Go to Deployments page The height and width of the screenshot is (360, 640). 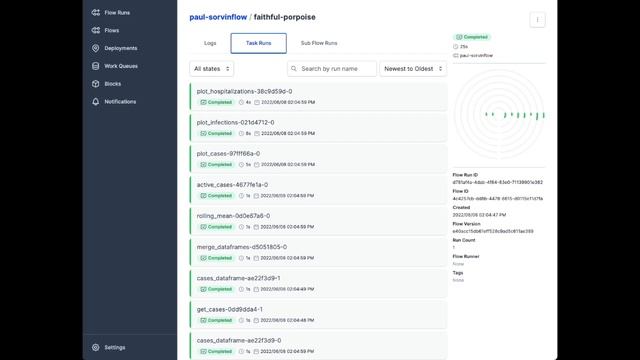(120, 48)
